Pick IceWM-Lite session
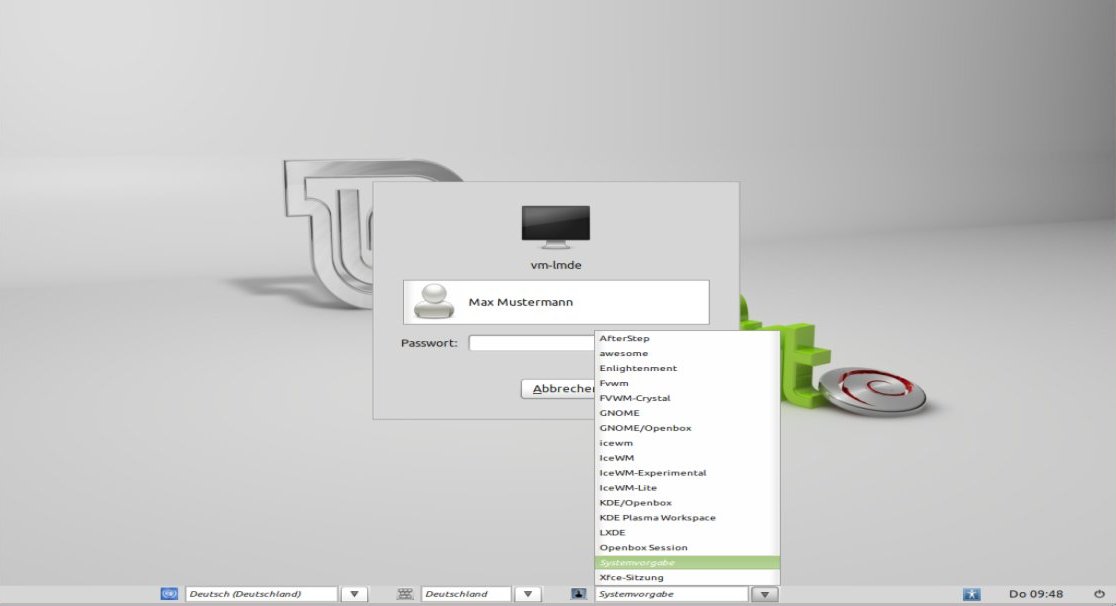 (x=687, y=488)
